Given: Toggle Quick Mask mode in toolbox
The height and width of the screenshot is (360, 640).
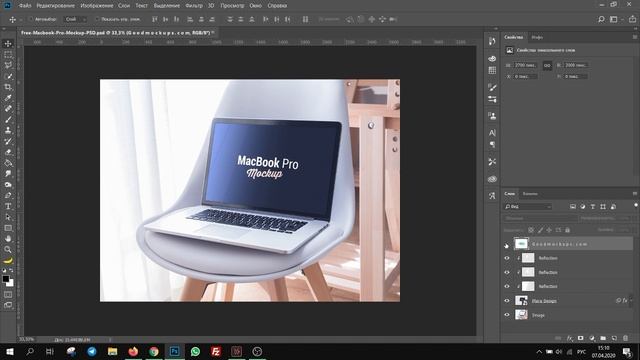Looking at the screenshot, I should [x=8, y=294].
